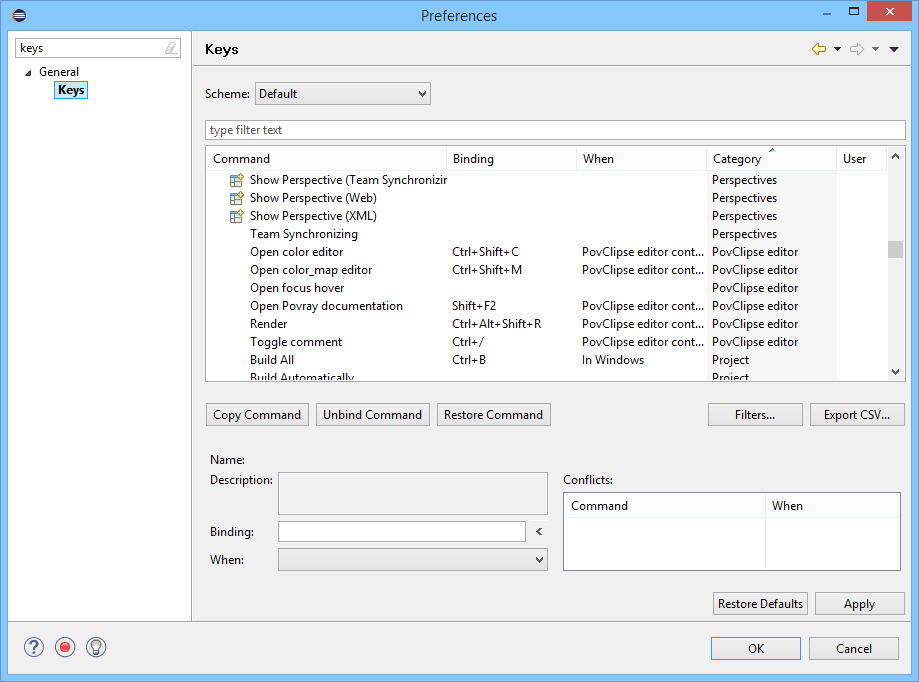Collapse the General tree node
Viewport: 919px width, 682px height.
(28, 73)
